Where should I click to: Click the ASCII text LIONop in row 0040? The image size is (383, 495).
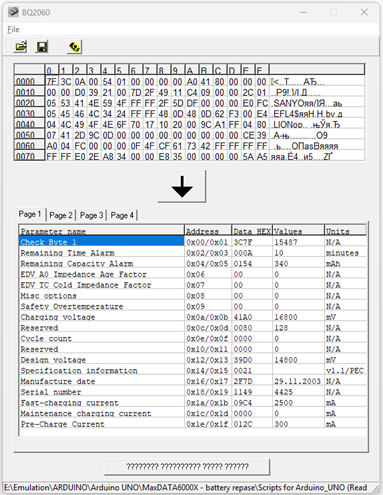pyautogui.click(x=288, y=124)
